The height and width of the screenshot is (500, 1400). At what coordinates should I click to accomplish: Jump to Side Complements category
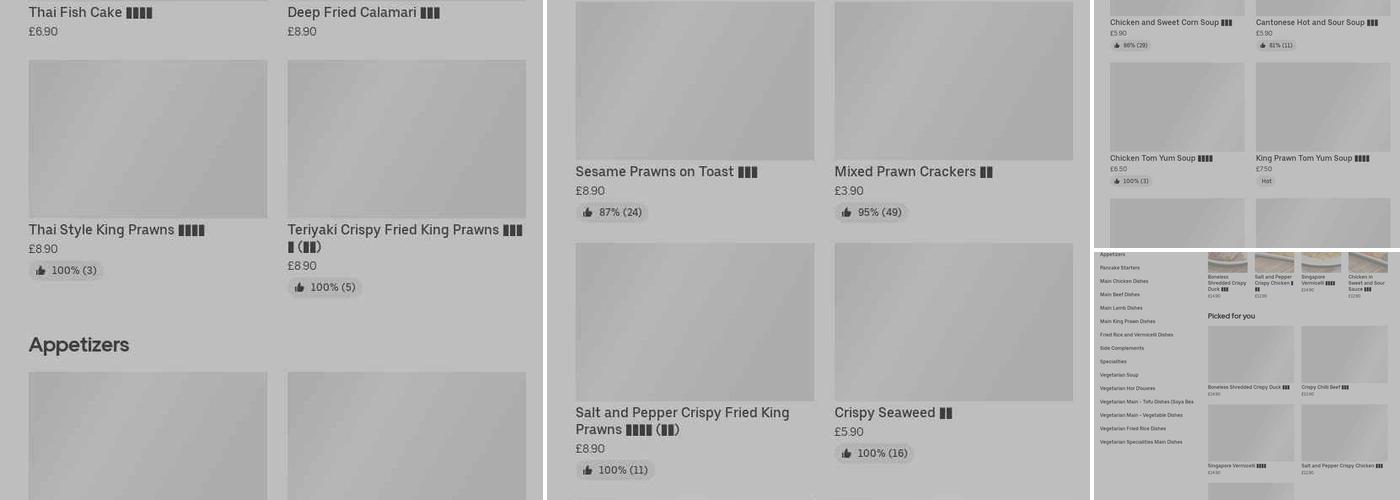pos(1121,348)
